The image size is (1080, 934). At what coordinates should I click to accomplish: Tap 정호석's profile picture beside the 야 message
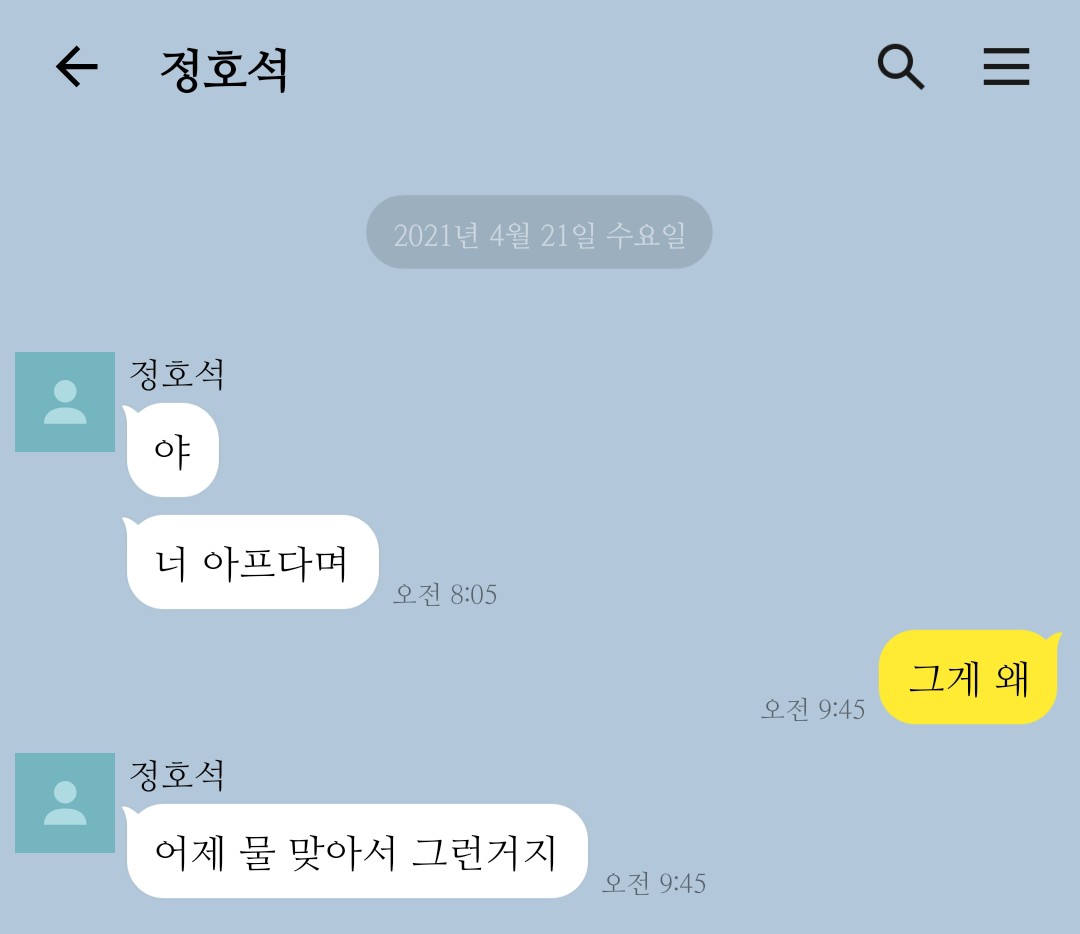[65, 402]
